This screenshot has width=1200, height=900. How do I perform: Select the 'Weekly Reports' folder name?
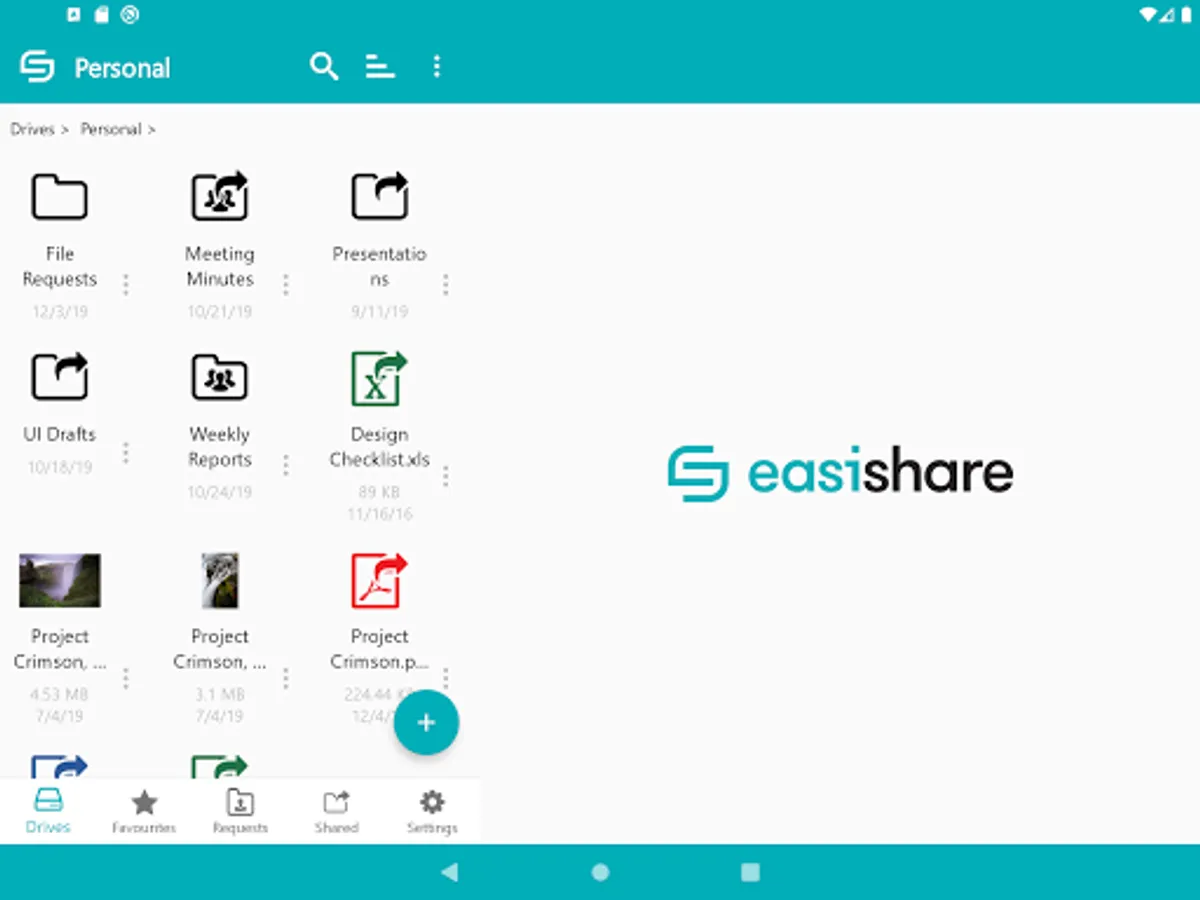pyautogui.click(x=220, y=447)
